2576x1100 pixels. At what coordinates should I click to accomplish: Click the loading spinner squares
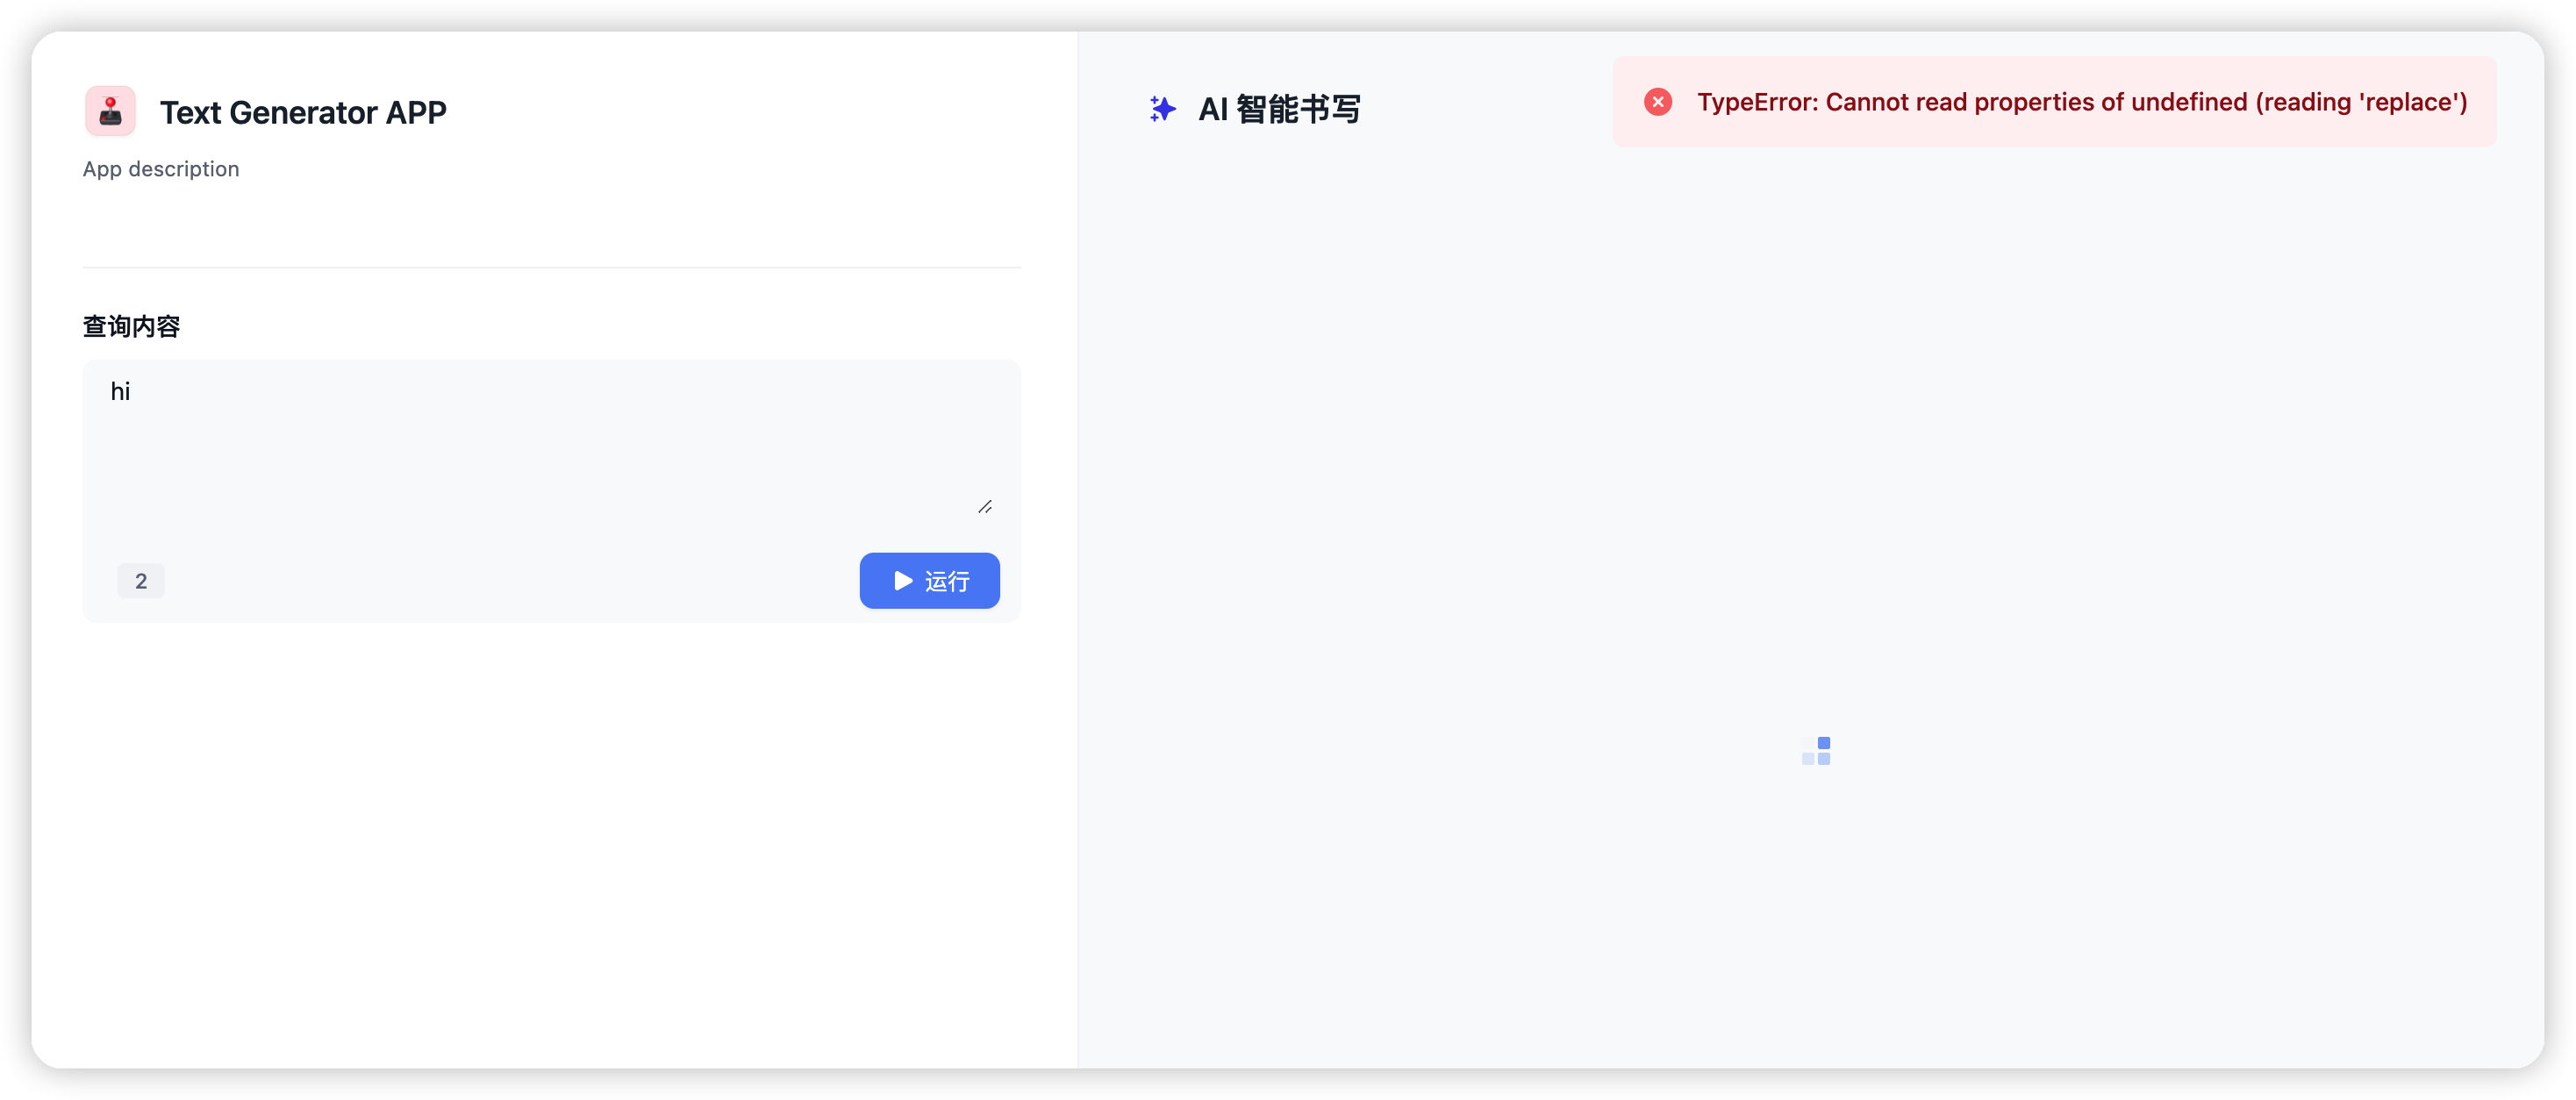[1816, 751]
